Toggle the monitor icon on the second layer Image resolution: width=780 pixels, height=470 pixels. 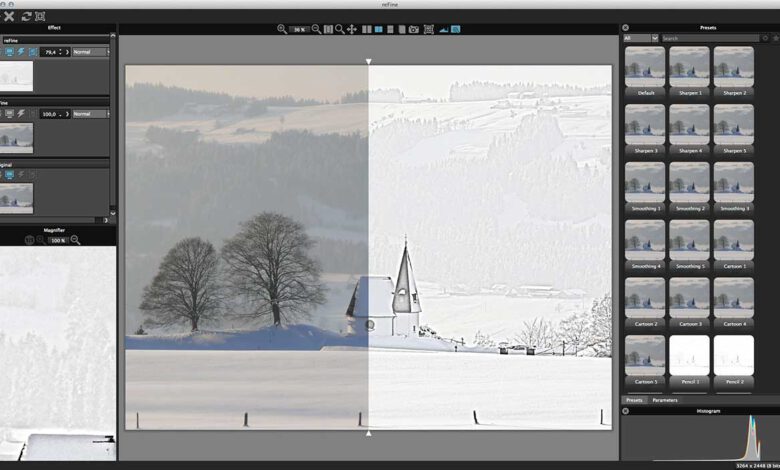9,114
